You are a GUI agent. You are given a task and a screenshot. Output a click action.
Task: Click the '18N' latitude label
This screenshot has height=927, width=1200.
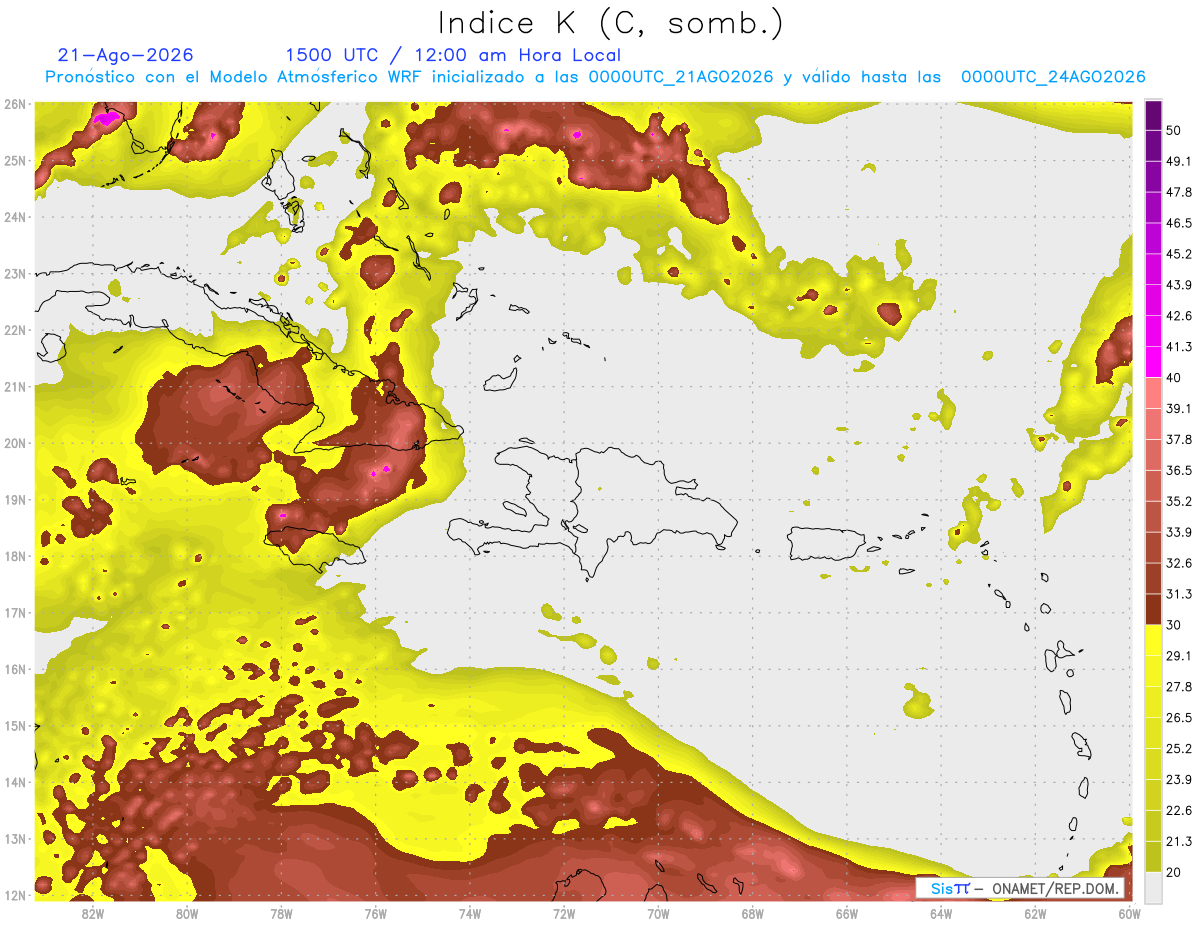coord(14,557)
